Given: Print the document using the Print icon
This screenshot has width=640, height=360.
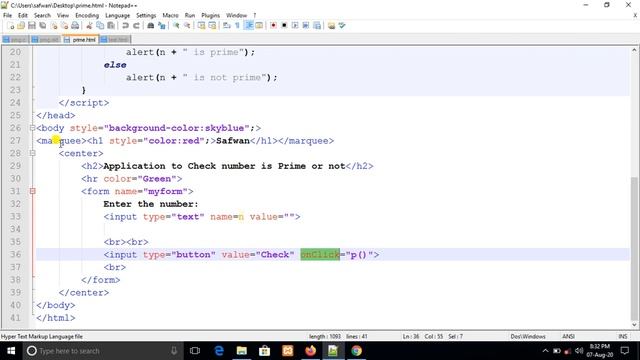Looking at the screenshot, I should [x=75, y=26].
